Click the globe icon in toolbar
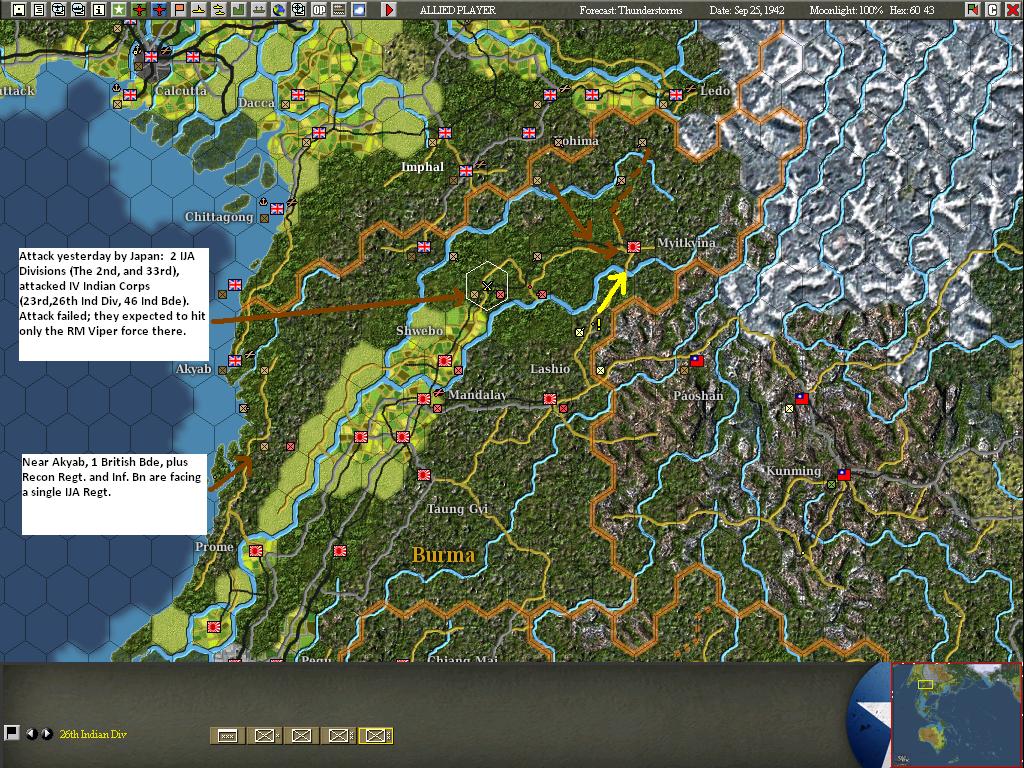This screenshot has height=768, width=1024. pyautogui.click(x=279, y=10)
